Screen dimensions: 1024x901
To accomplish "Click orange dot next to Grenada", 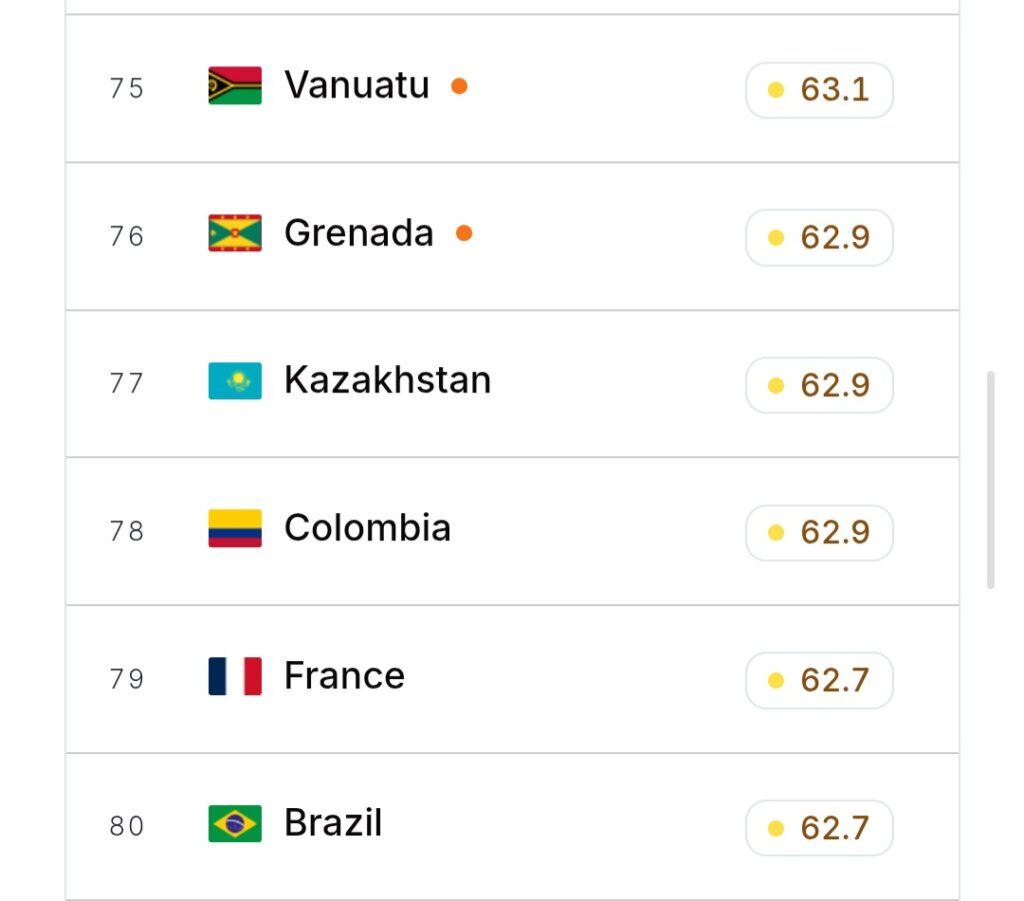I will [x=464, y=233].
